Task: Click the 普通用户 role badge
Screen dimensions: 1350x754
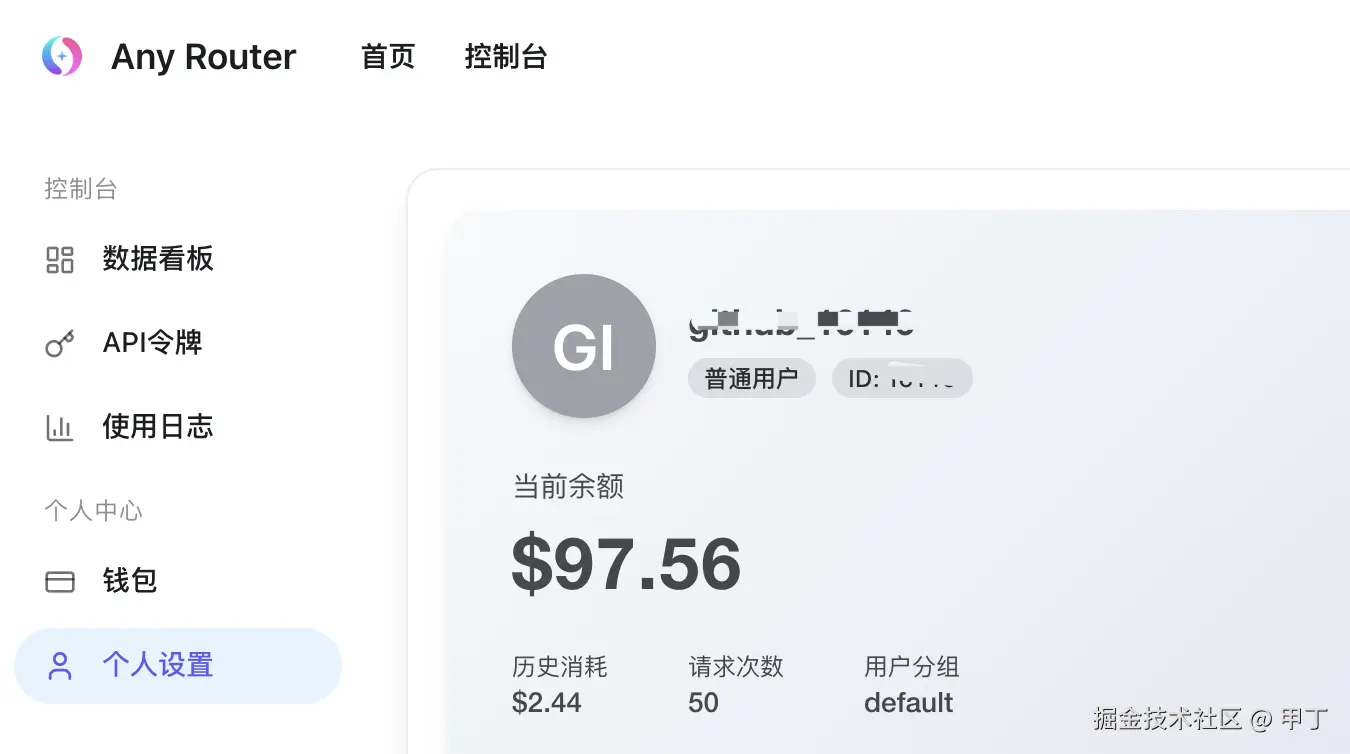Action: coord(751,379)
